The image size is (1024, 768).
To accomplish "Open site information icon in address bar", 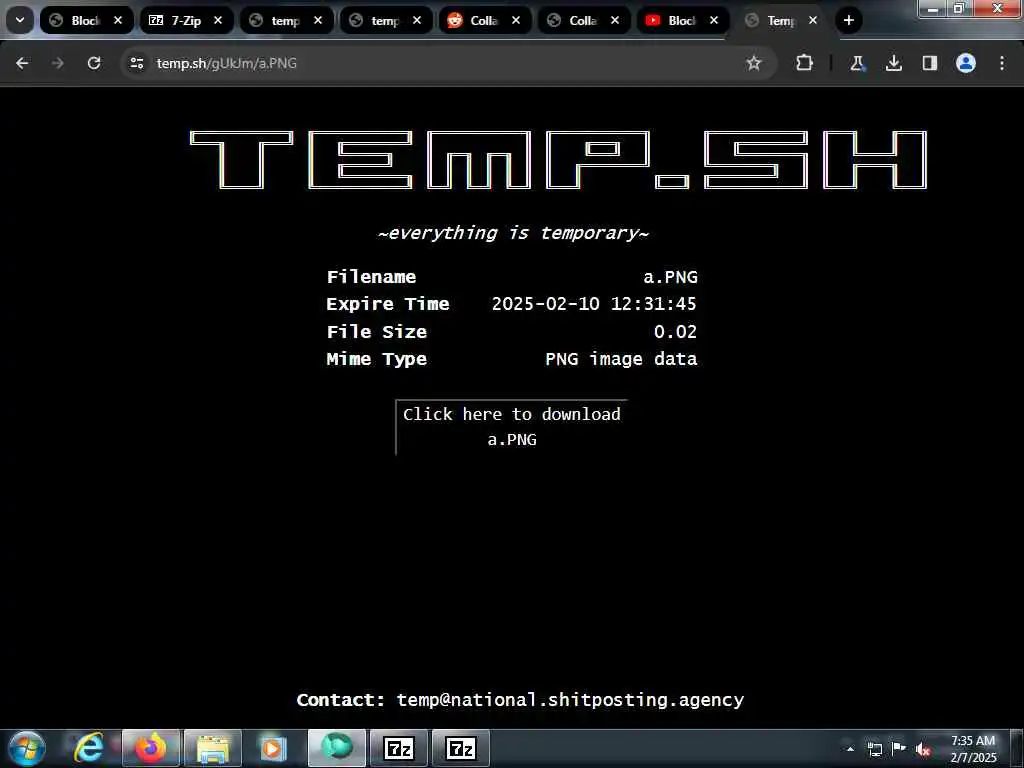I will (x=136, y=63).
